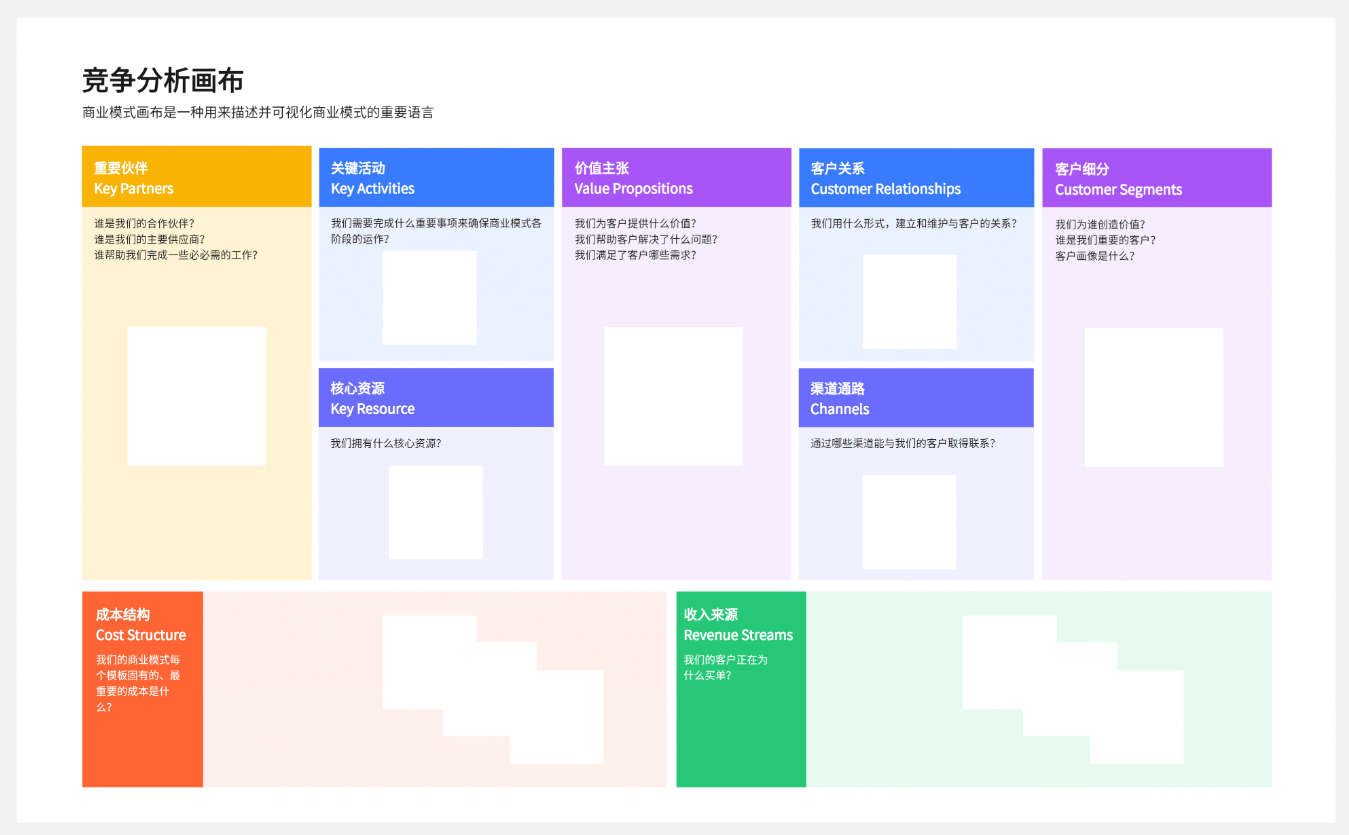Click the white note in Value Propositions
1349x835 pixels.
[674, 396]
